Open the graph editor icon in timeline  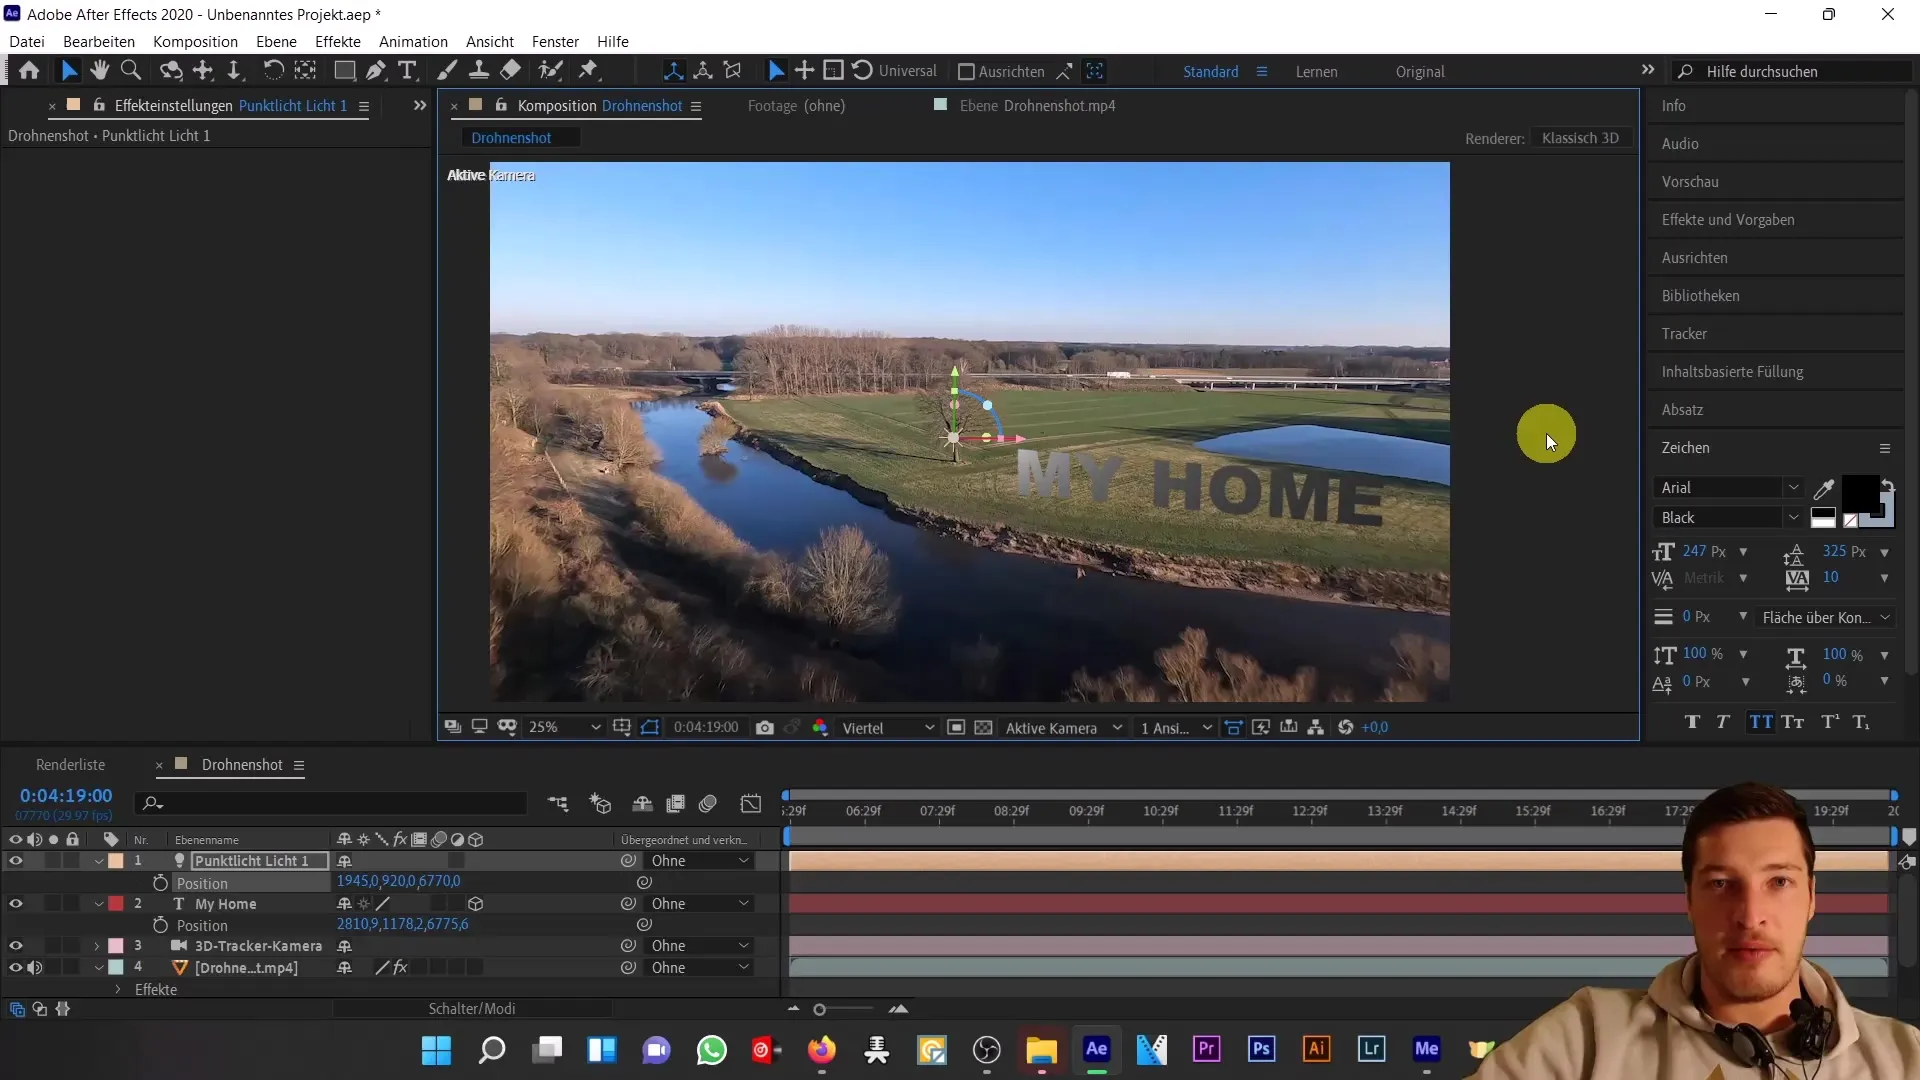(751, 804)
